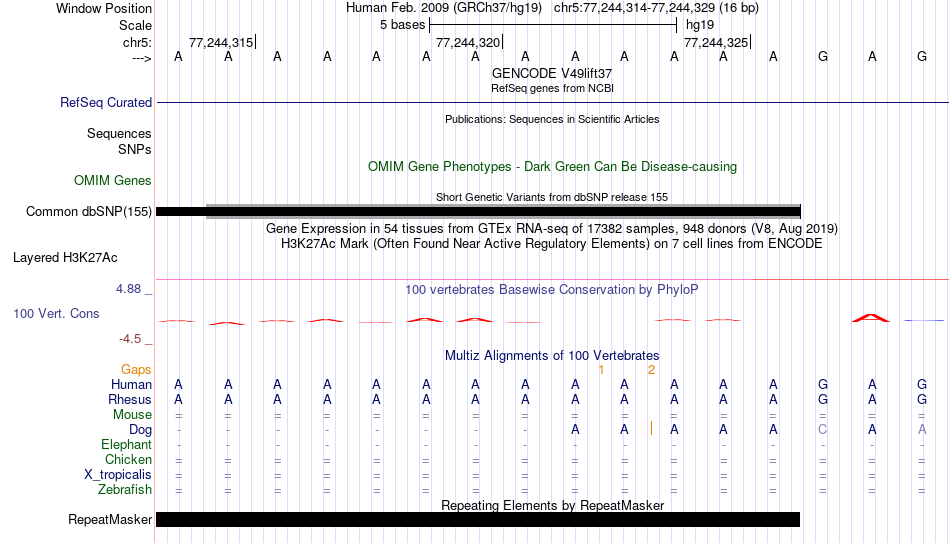Screen dimensions: 950x543
Task: Click the -4.5 conservation scale minimum
Action: tap(130, 339)
